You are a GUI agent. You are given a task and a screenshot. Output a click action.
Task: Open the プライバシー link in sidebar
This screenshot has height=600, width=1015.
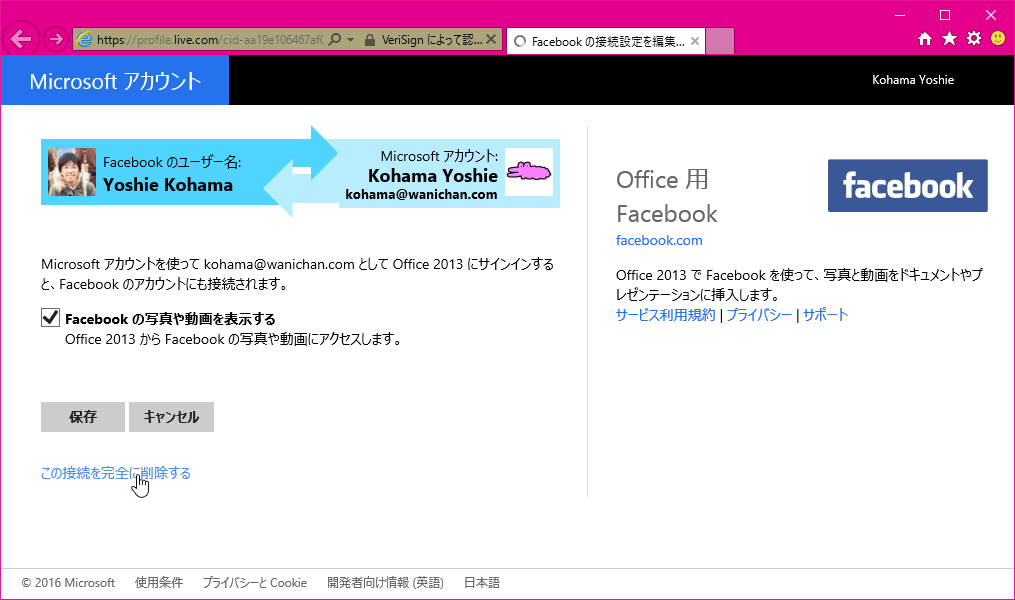click(759, 315)
